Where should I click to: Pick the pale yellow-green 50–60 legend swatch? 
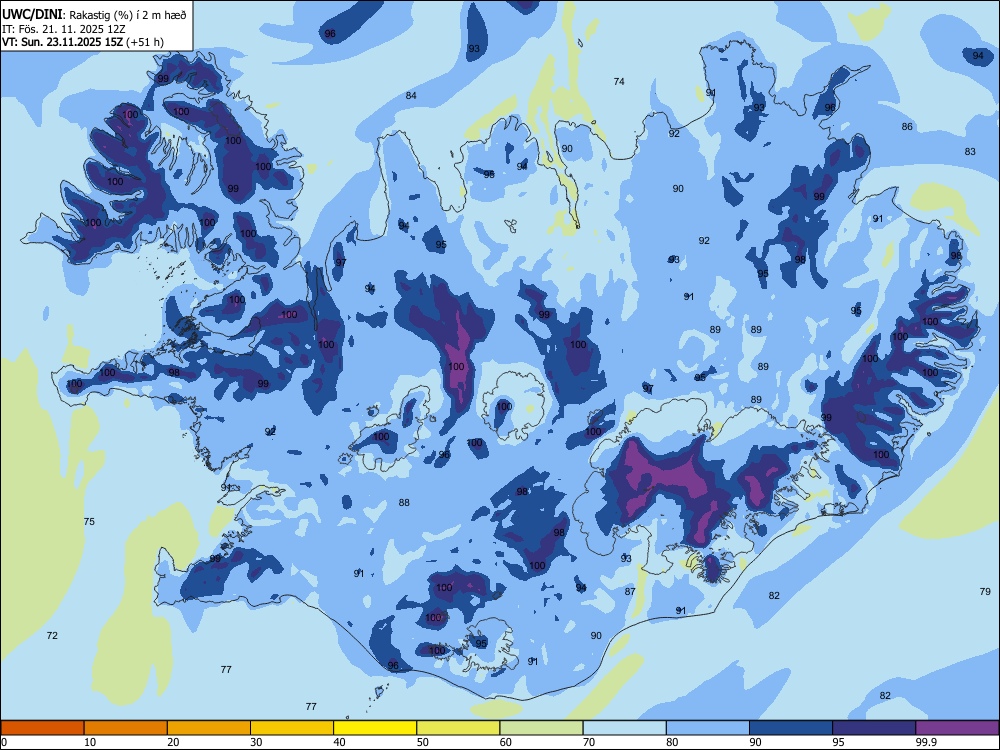pos(458,728)
